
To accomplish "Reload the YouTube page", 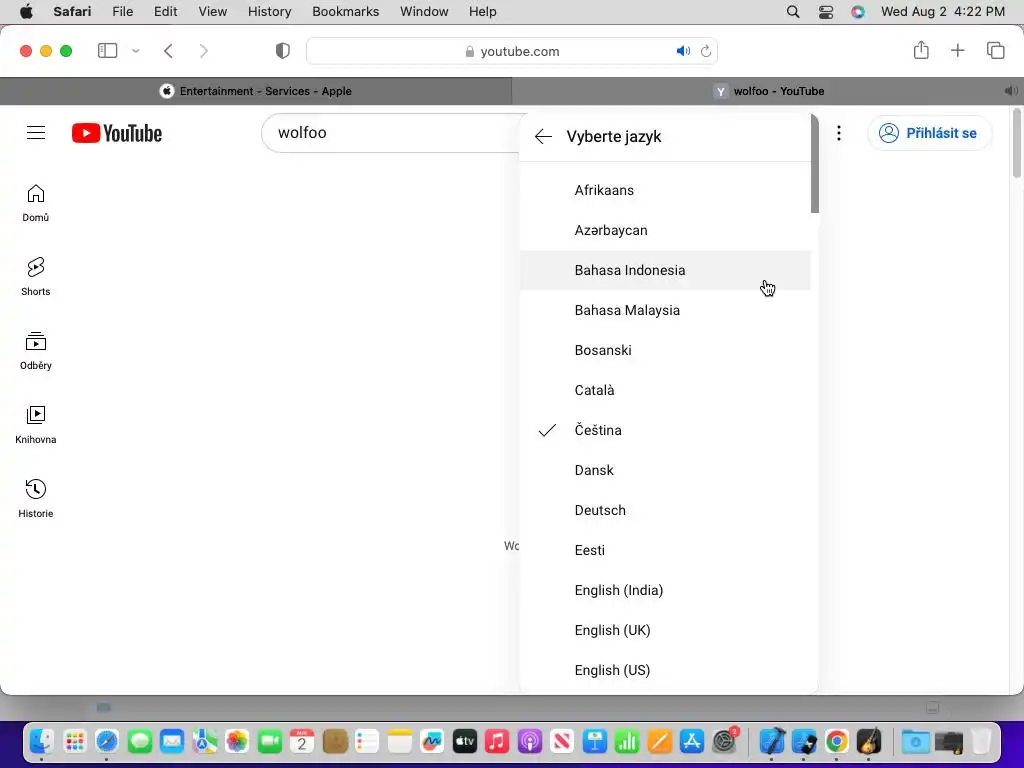I will 706,51.
